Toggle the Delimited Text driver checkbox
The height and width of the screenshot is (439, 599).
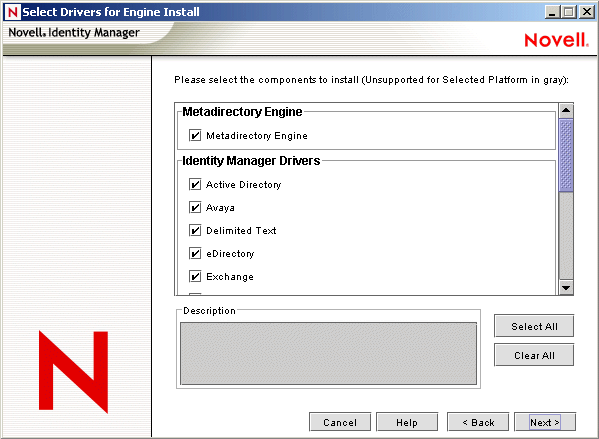[195, 230]
